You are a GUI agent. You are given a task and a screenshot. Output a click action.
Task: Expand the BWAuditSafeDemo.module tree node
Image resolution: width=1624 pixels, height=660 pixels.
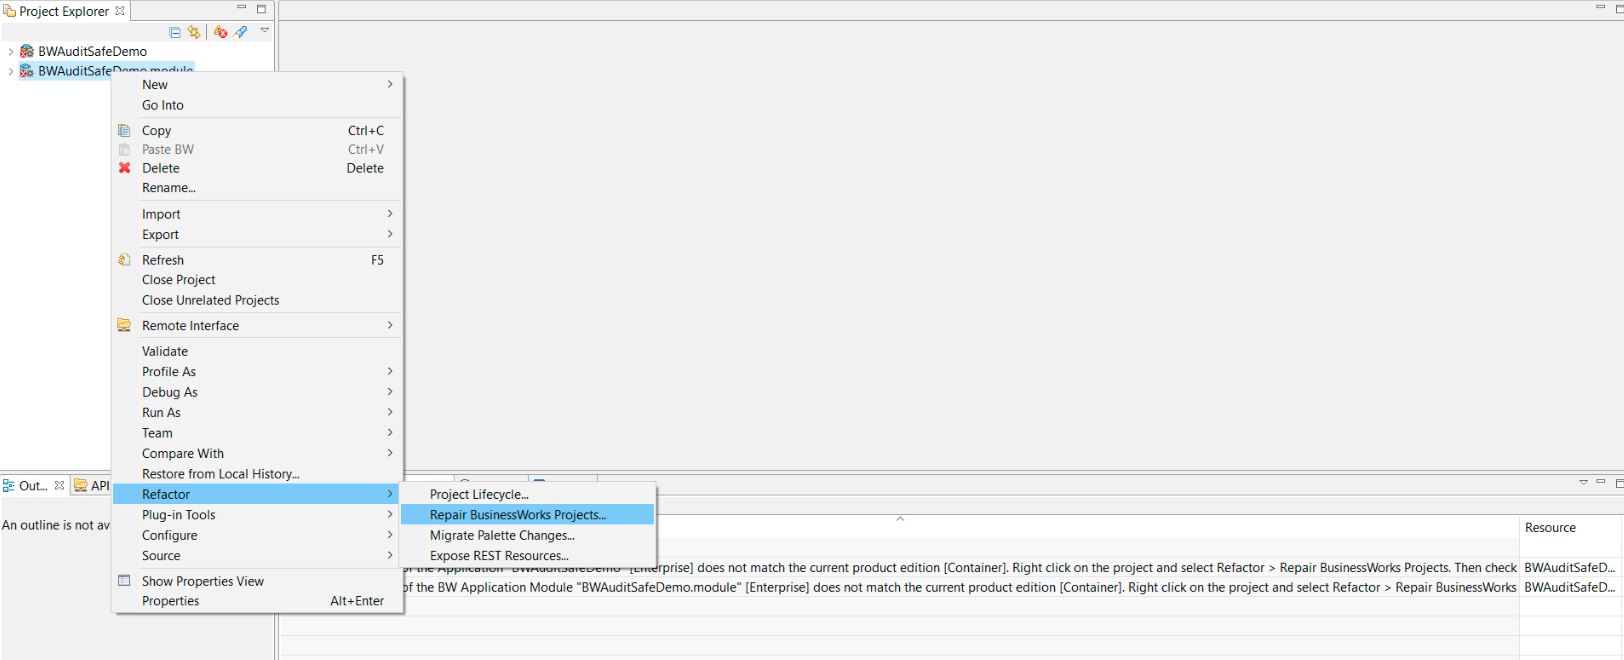click(x=10, y=71)
